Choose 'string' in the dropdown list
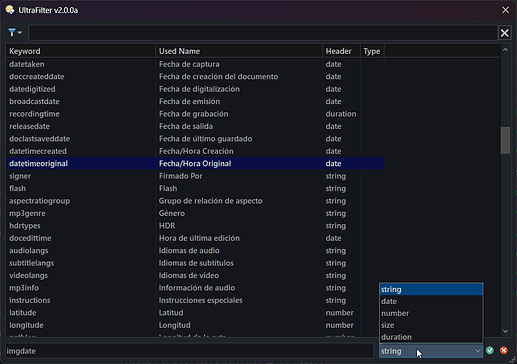 click(431, 289)
